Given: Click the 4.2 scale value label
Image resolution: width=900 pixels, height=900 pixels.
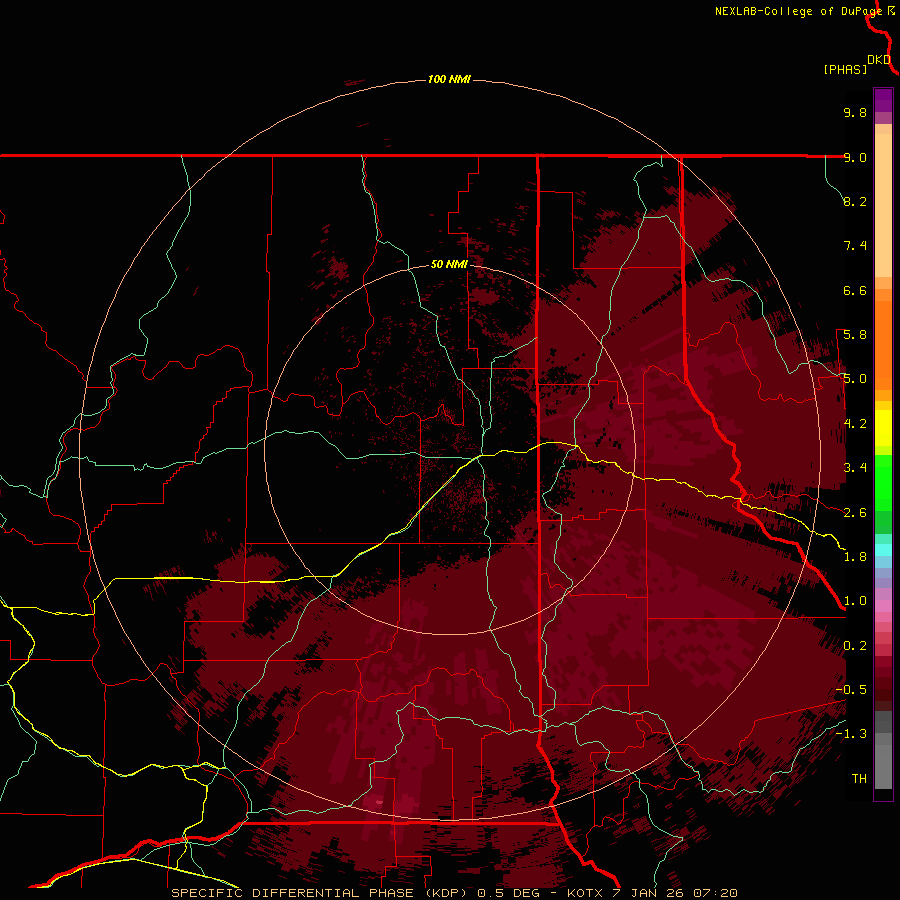Looking at the screenshot, I should pyautogui.click(x=855, y=424).
